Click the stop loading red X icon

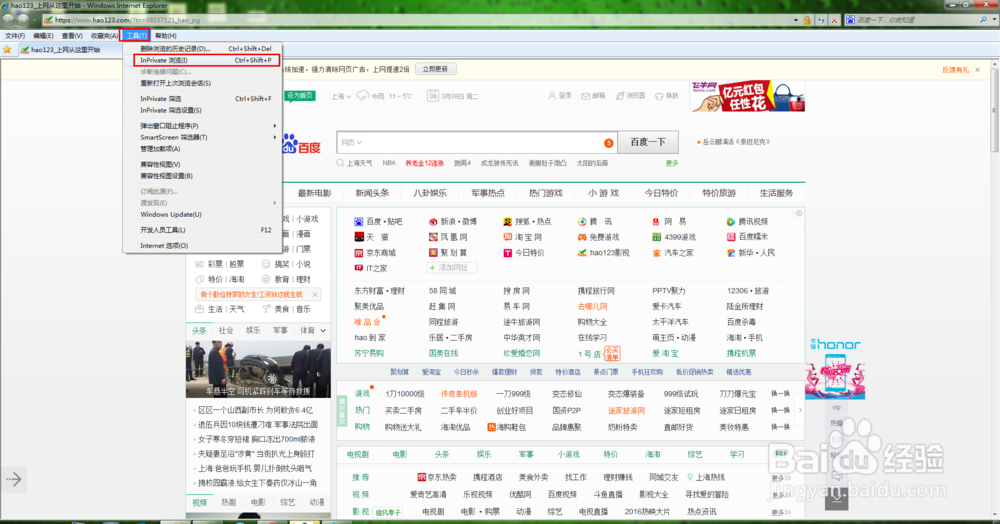(834, 20)
